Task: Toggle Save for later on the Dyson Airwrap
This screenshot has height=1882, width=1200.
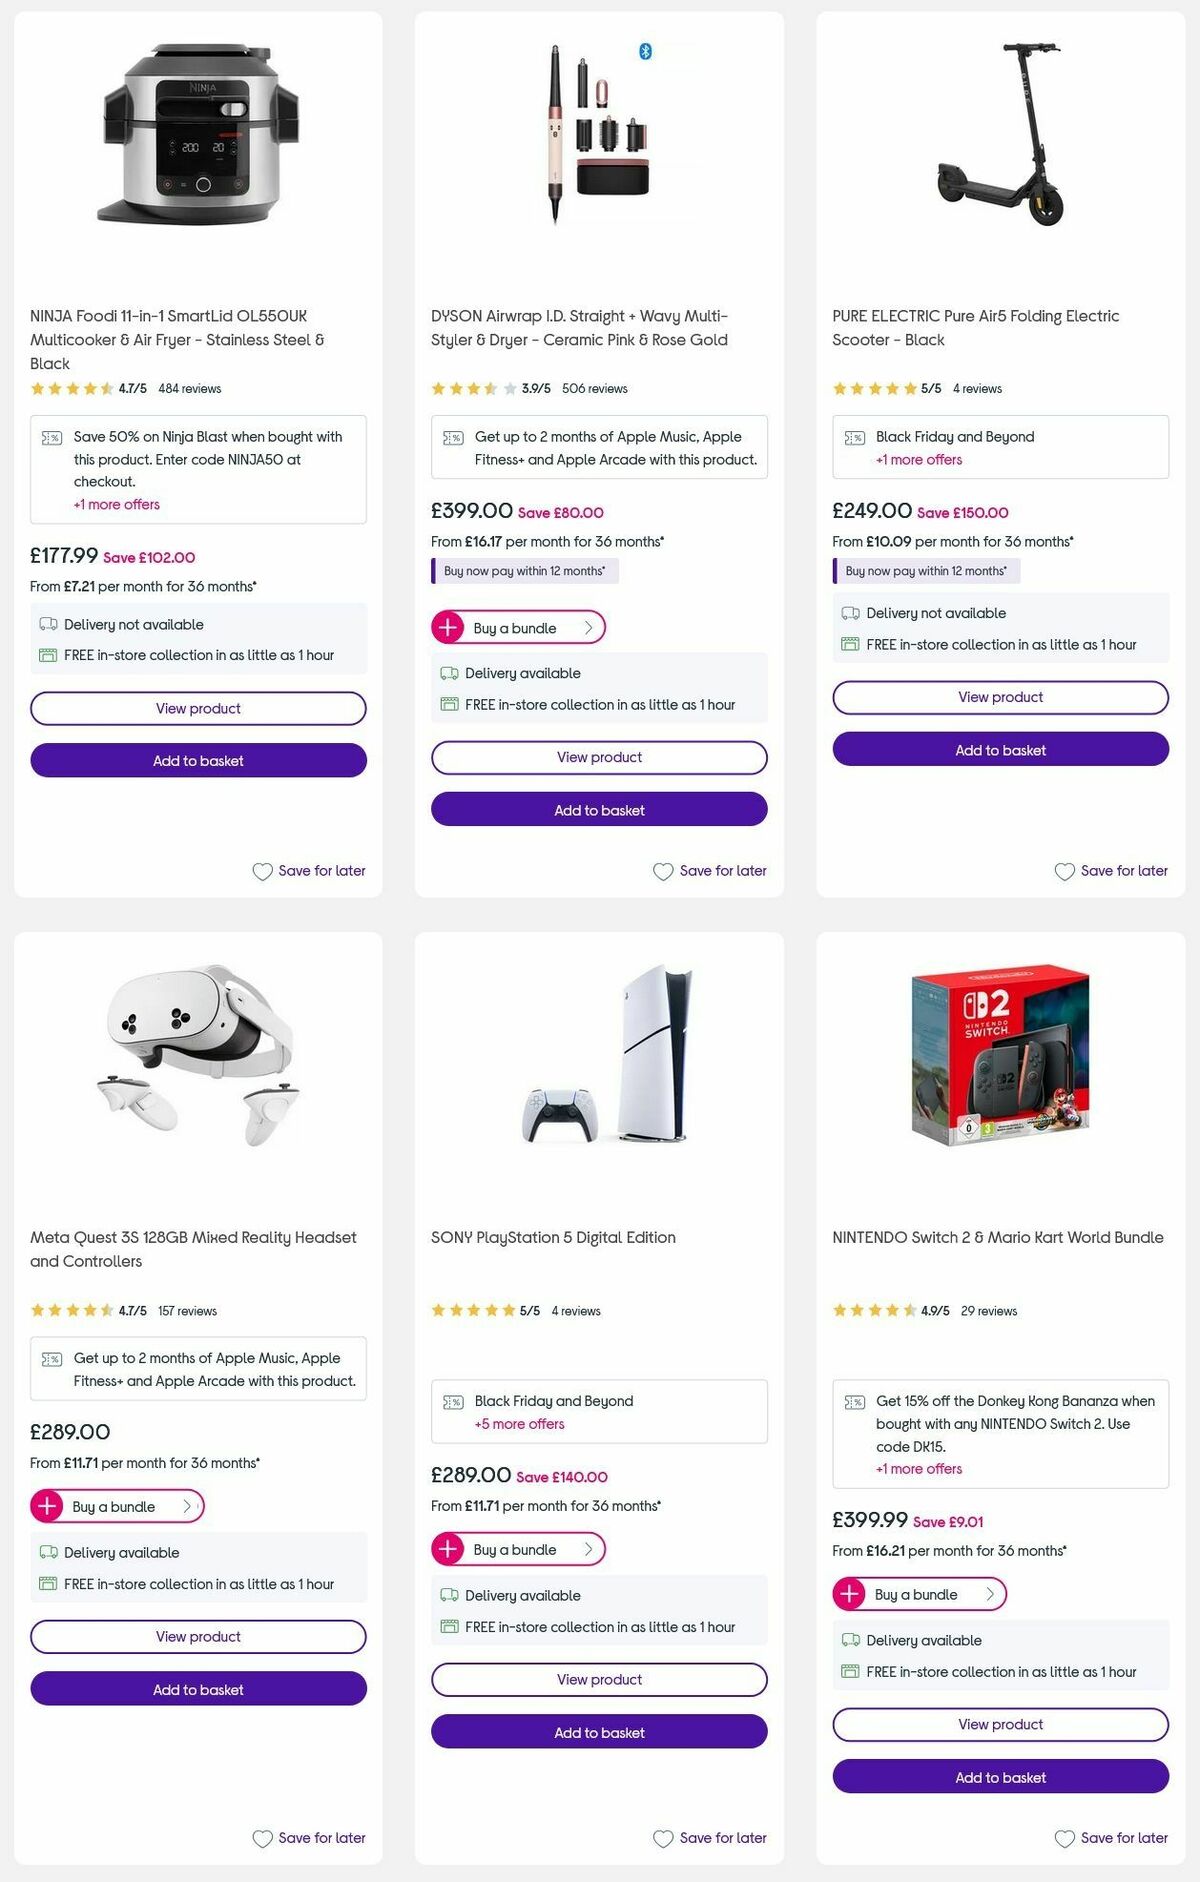Action: pos(709,871)
